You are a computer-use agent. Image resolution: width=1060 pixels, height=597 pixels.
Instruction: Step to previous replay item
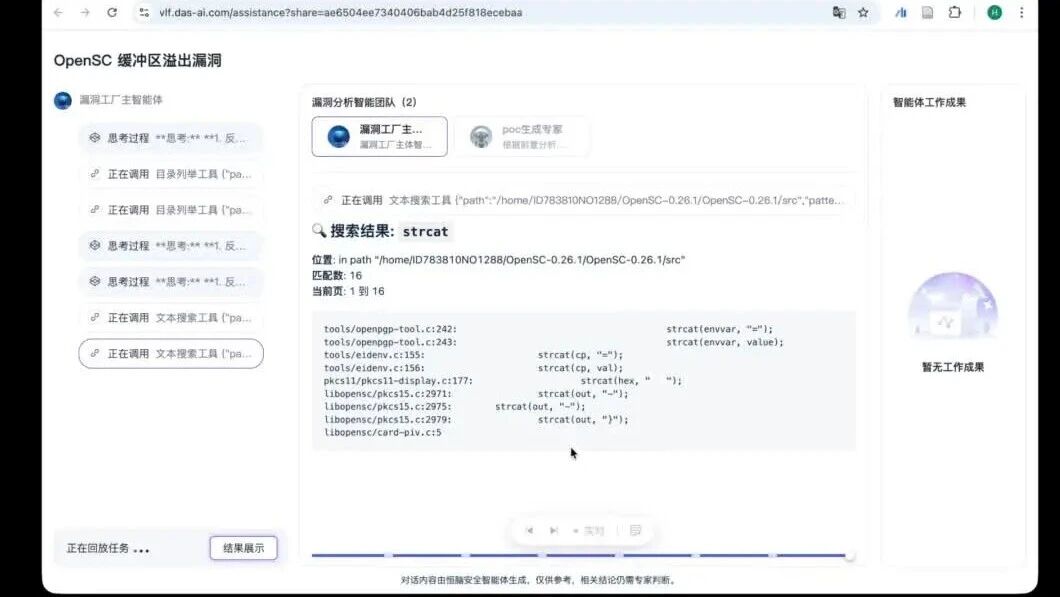coord(529,531)
